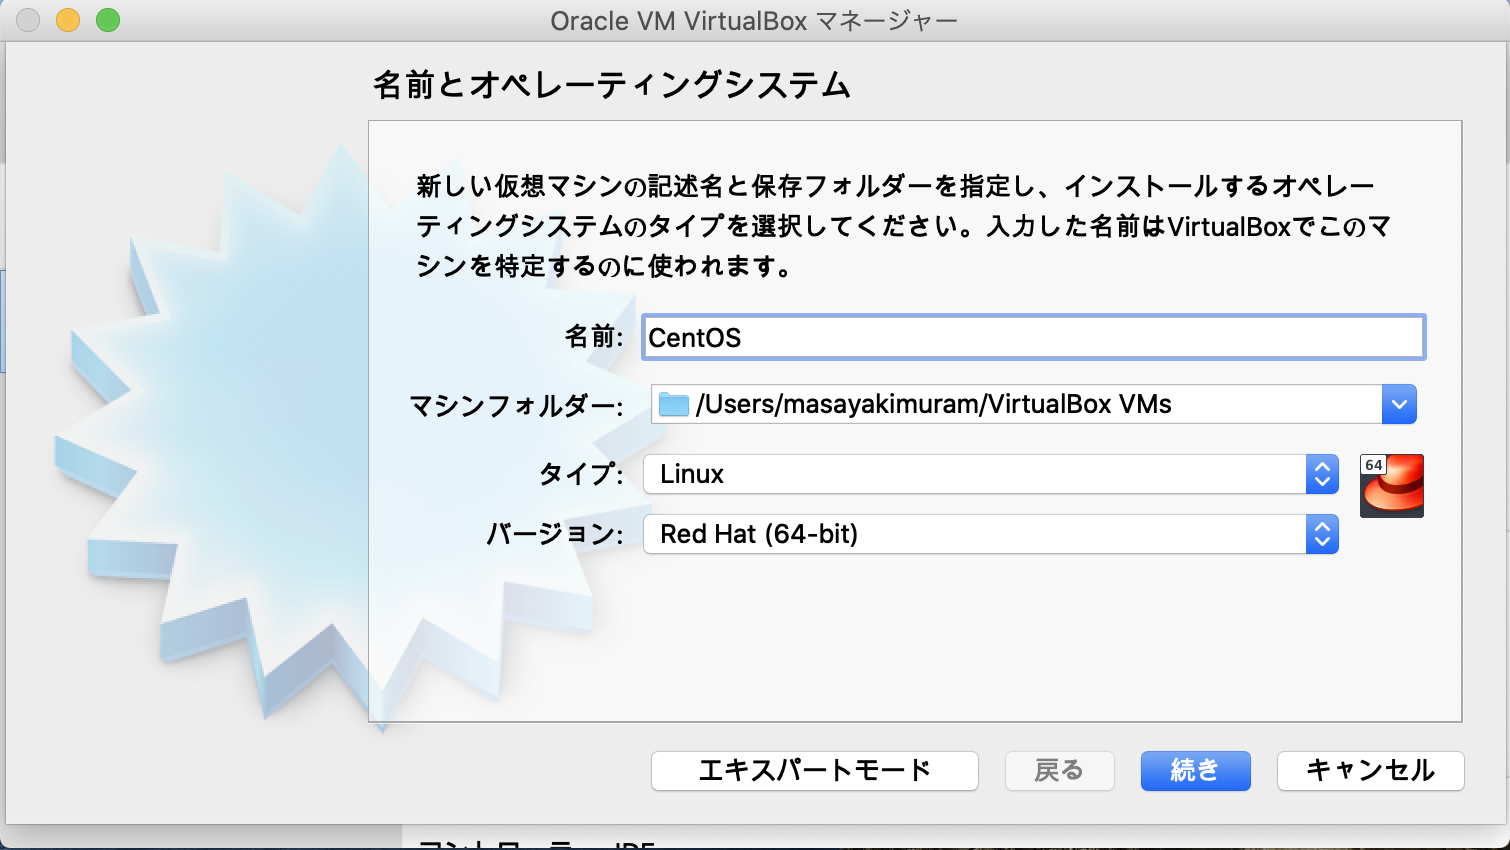The height and width of the screenshot is (850, 1510).
Task: Click the 続き button to continue
Action: pyautogui.click(x=1196, y=771)
